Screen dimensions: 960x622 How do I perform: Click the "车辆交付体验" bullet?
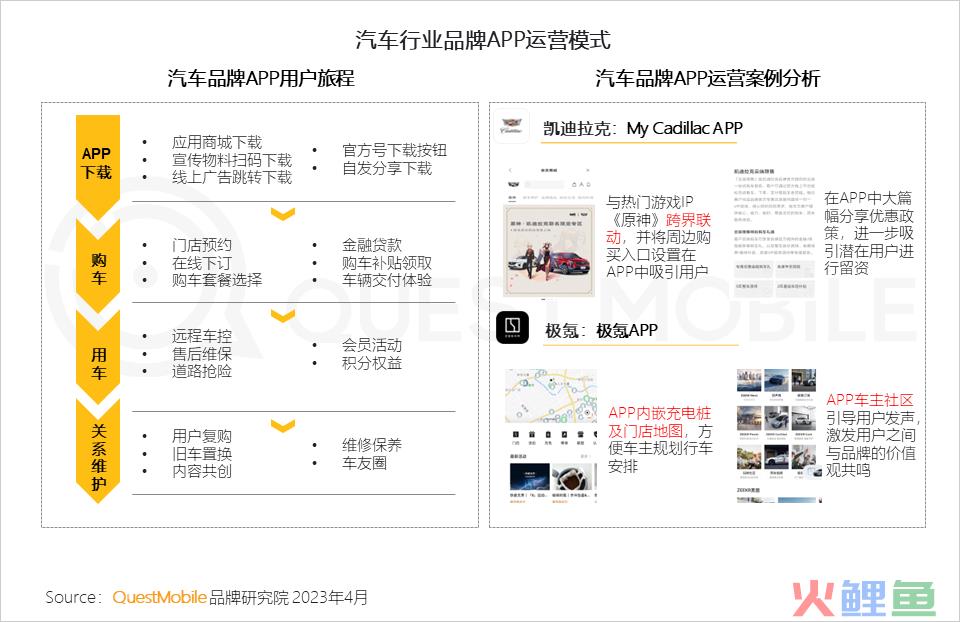(387, 280)
